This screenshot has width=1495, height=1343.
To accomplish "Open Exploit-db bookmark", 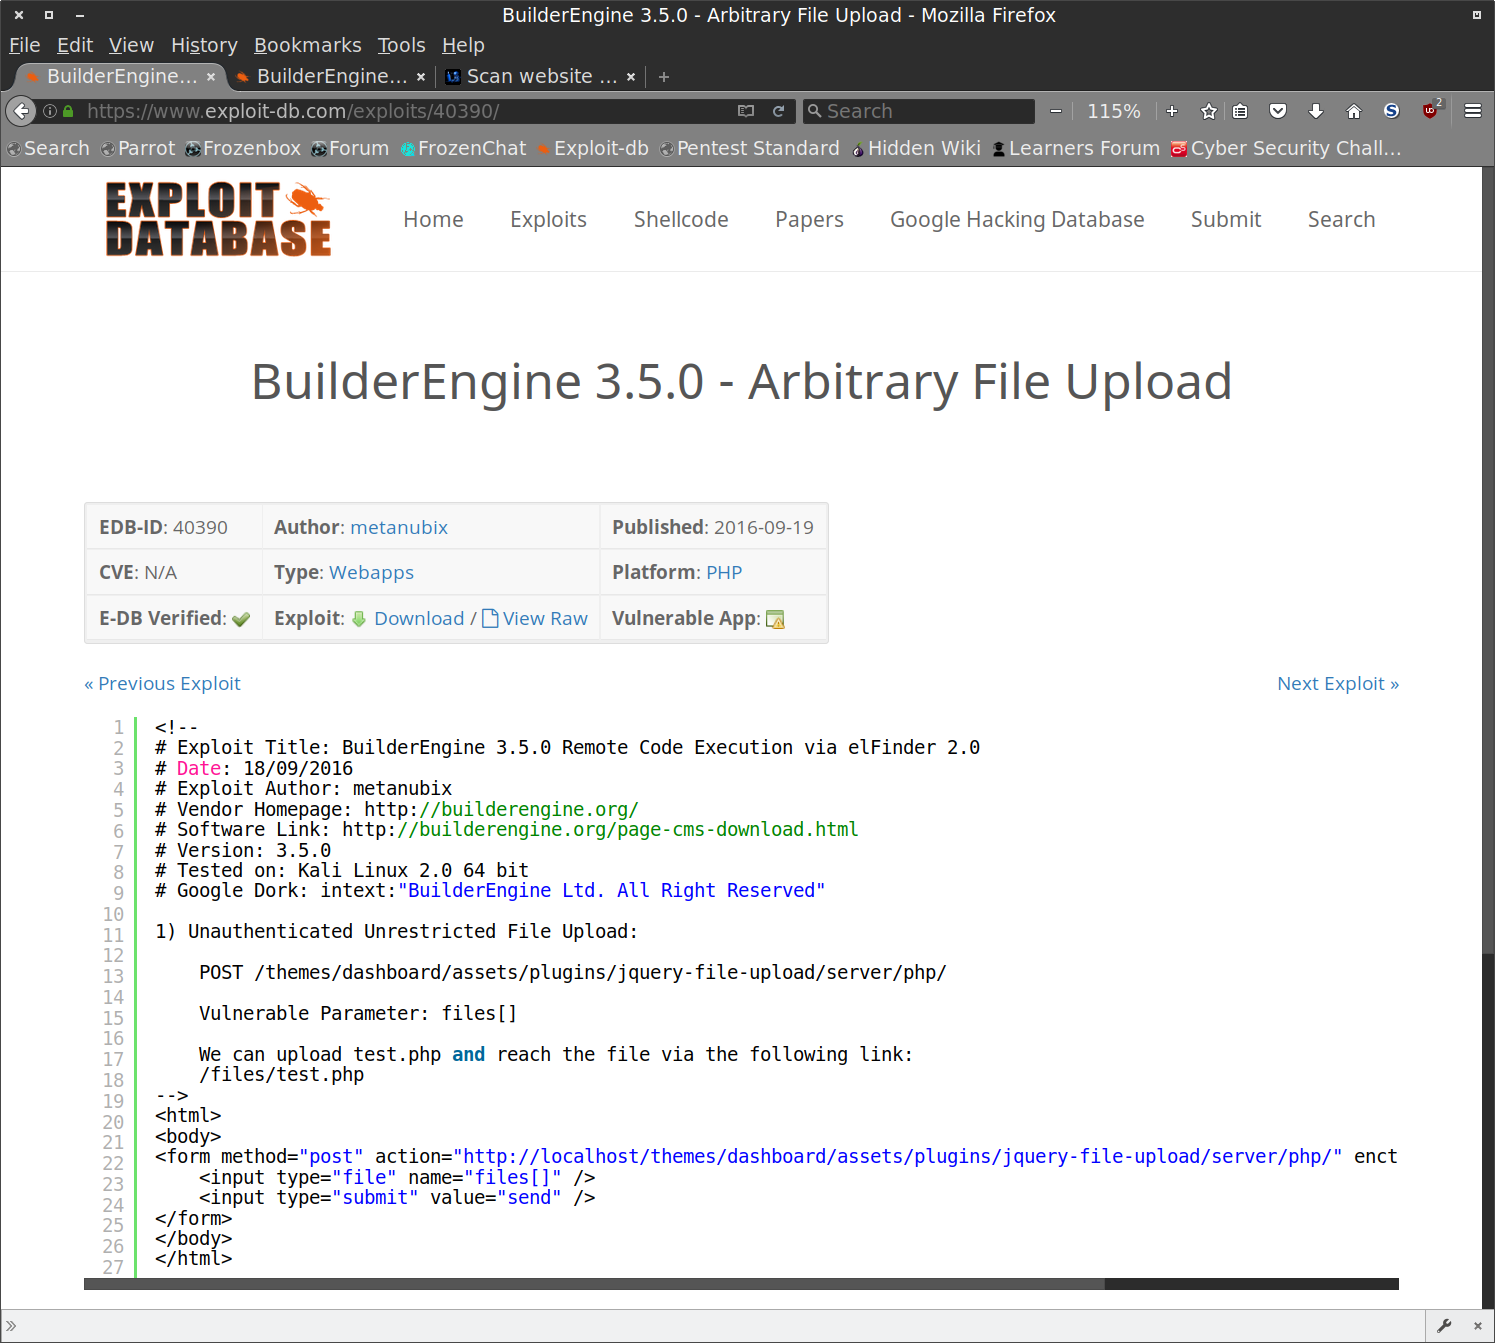I will coord(593,148).
